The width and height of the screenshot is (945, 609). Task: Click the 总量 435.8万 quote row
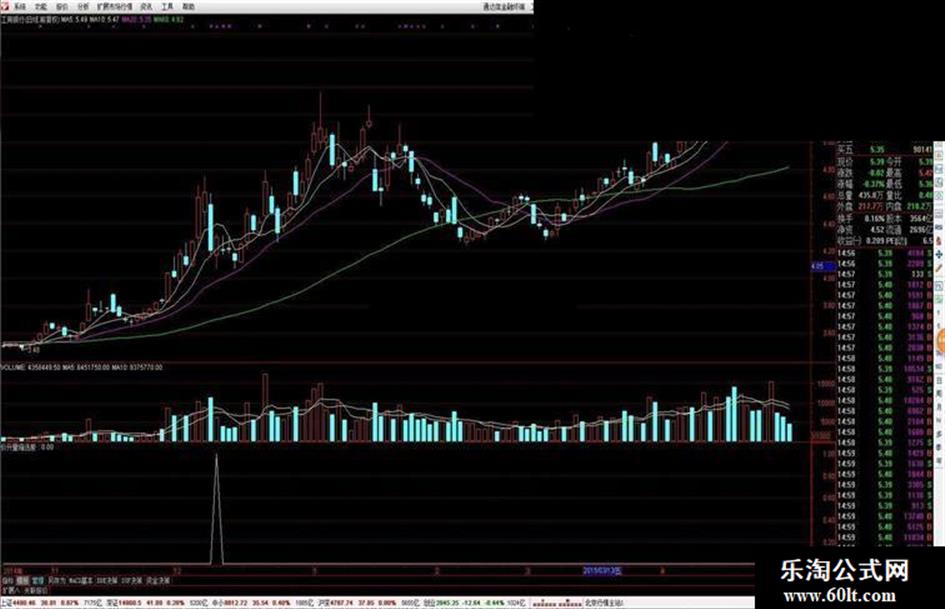860,195
